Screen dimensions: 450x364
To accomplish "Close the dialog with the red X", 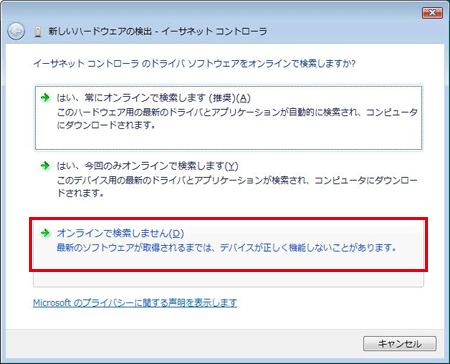I will [x=432, y=13].
